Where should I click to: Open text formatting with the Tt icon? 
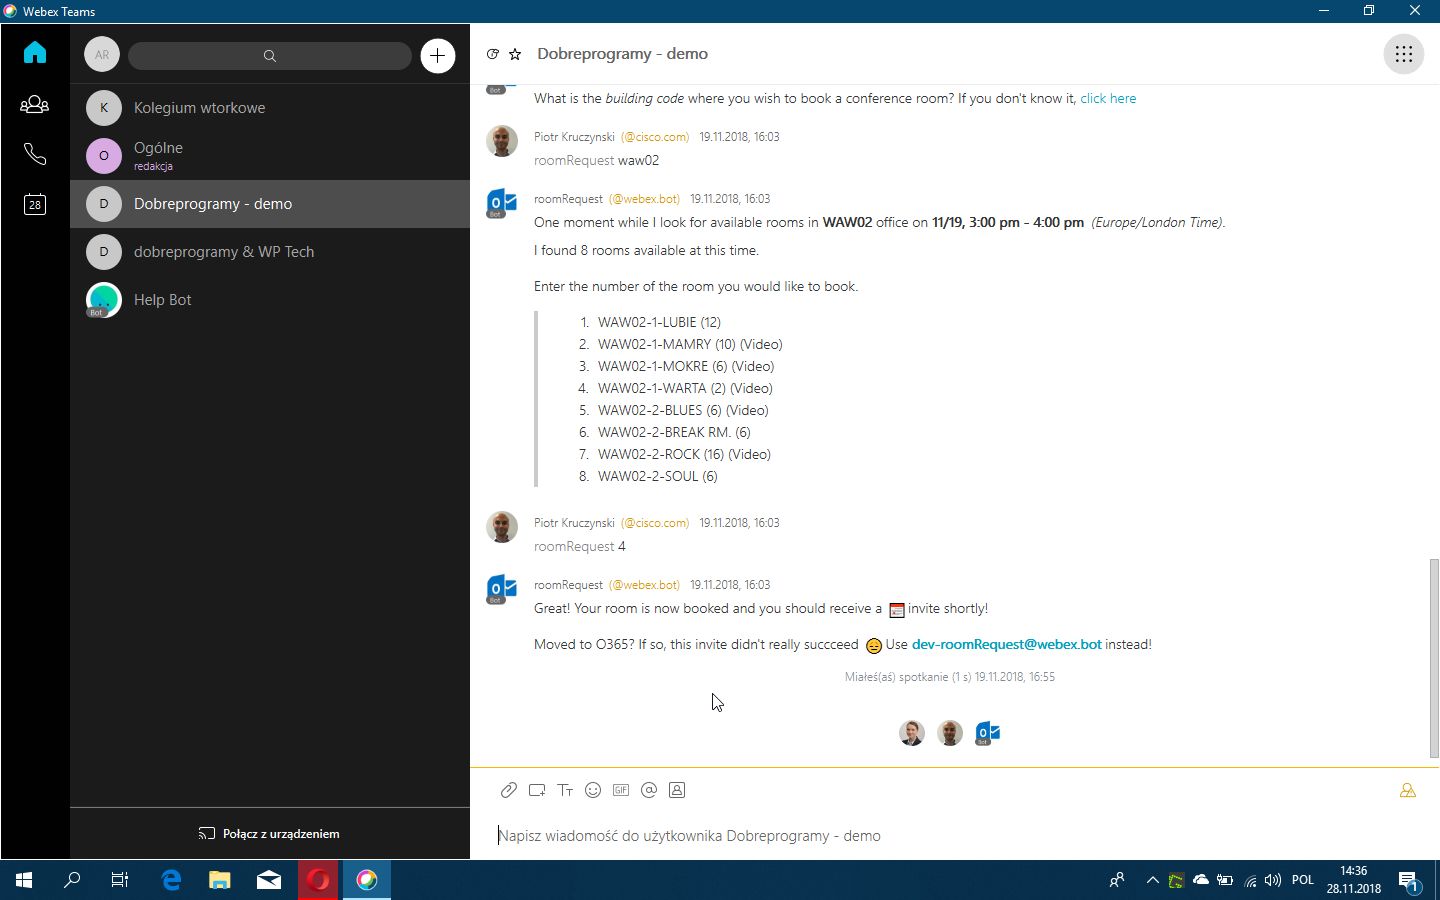coord(565,790)
